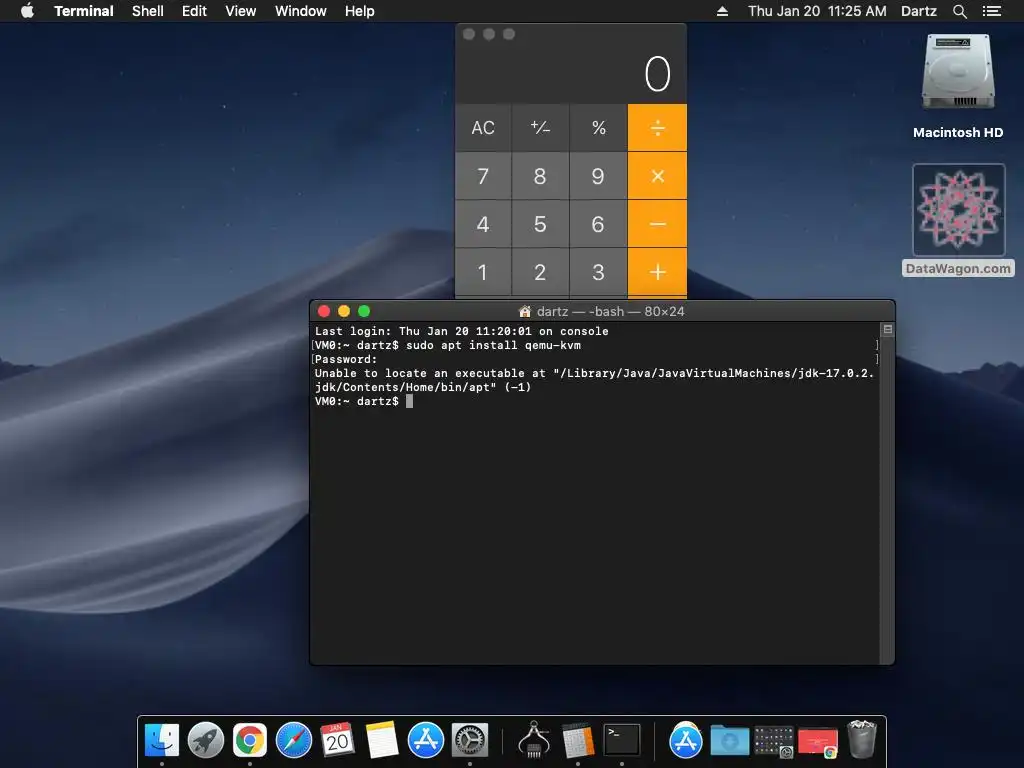Image resolution: width=1024 pixels, height=768 pixels.
Task: Click the divide key on Calculator
Action: [658, 128]
